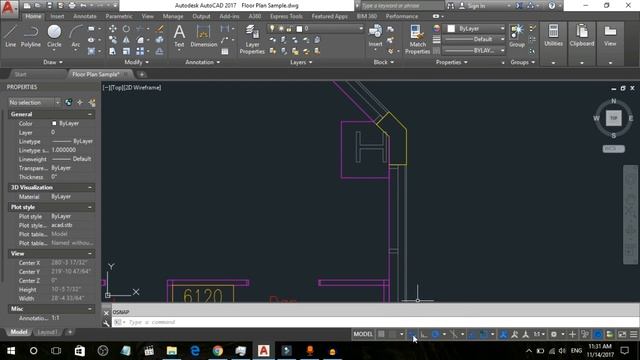Expand the Block panel dropdown
This screenshot has width=640, height=360.
tap(384, 62)
